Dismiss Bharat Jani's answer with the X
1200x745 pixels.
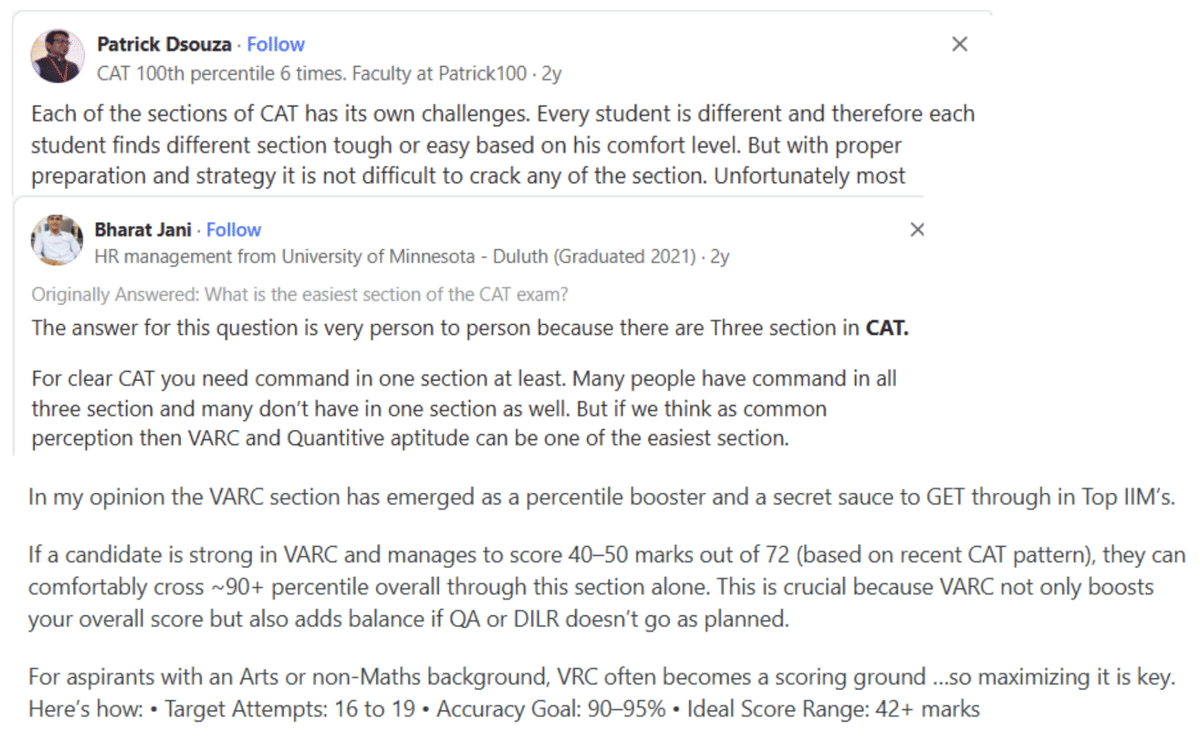tap(917, 230)
